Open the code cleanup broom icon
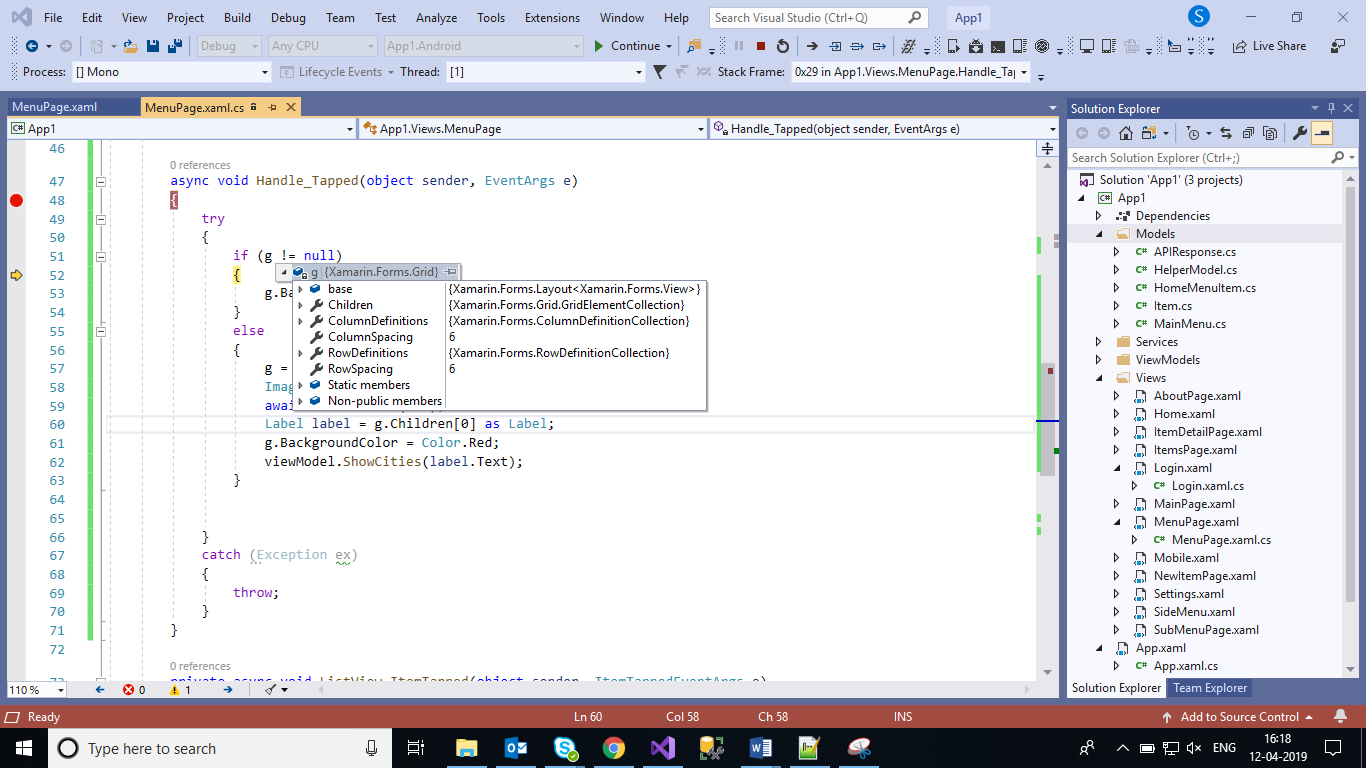The height and width of the screenshot is (768, 1366). 270,690
